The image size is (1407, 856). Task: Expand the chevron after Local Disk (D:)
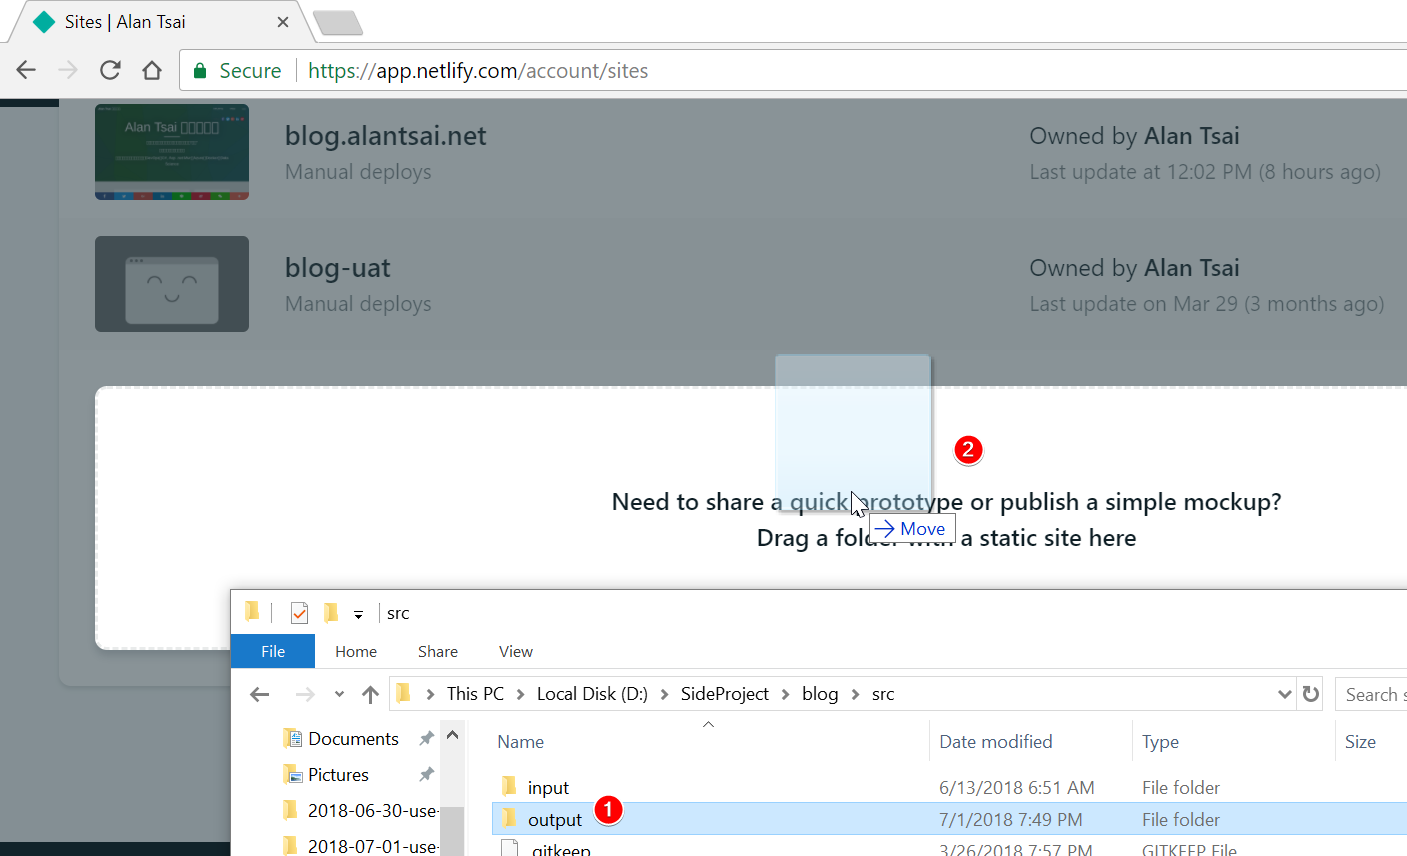[x=664, y=694]
